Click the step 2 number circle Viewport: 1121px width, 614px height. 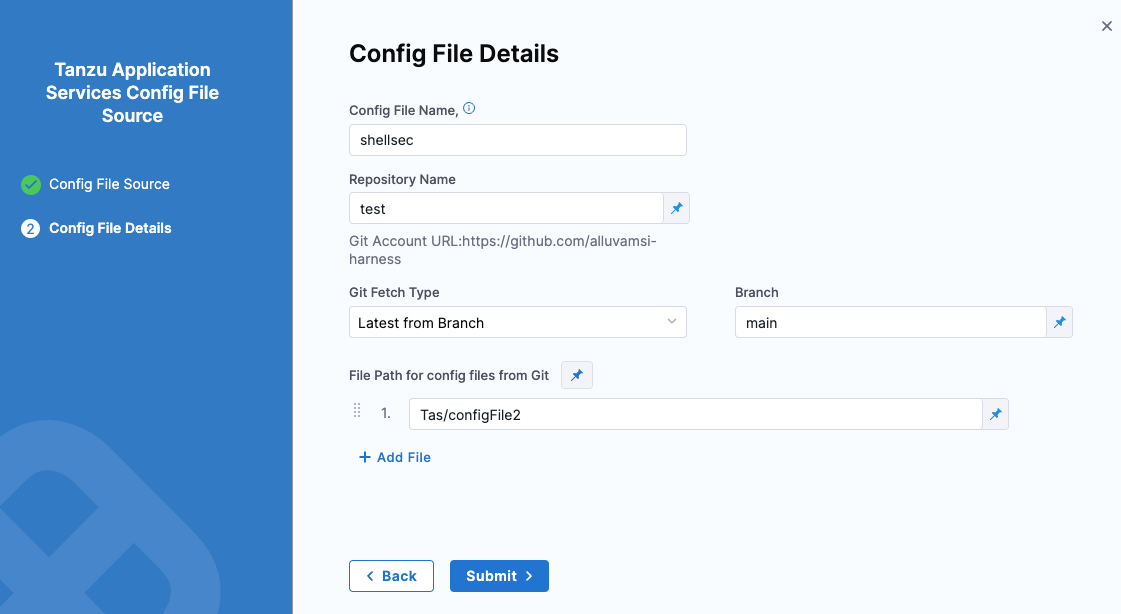[x=31, y=228]
